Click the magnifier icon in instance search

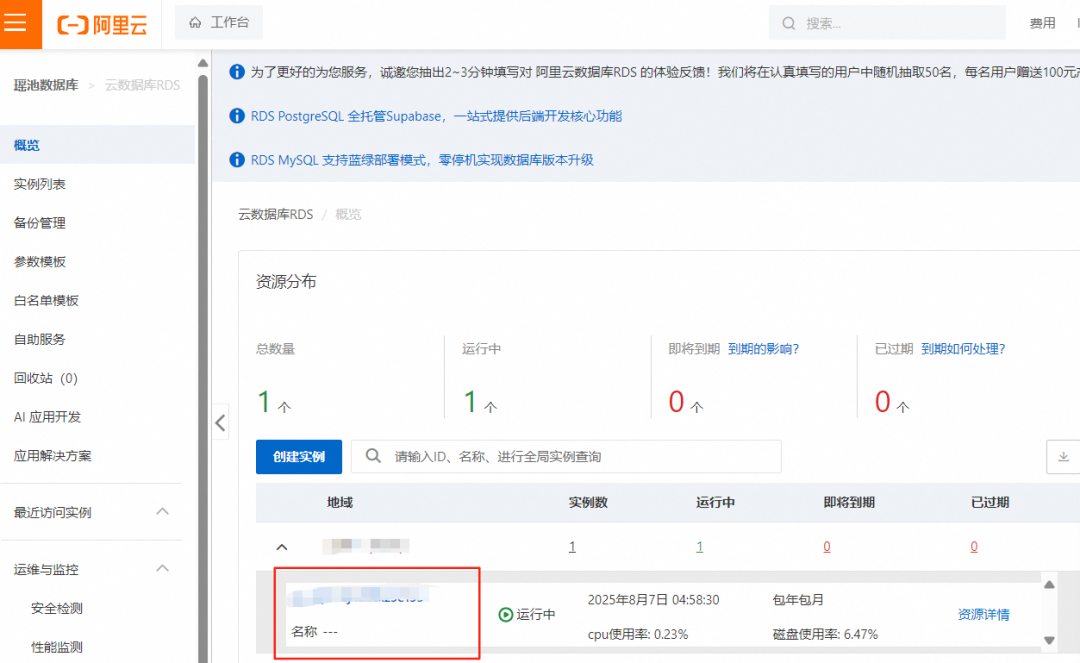click(x=373, y=456)
